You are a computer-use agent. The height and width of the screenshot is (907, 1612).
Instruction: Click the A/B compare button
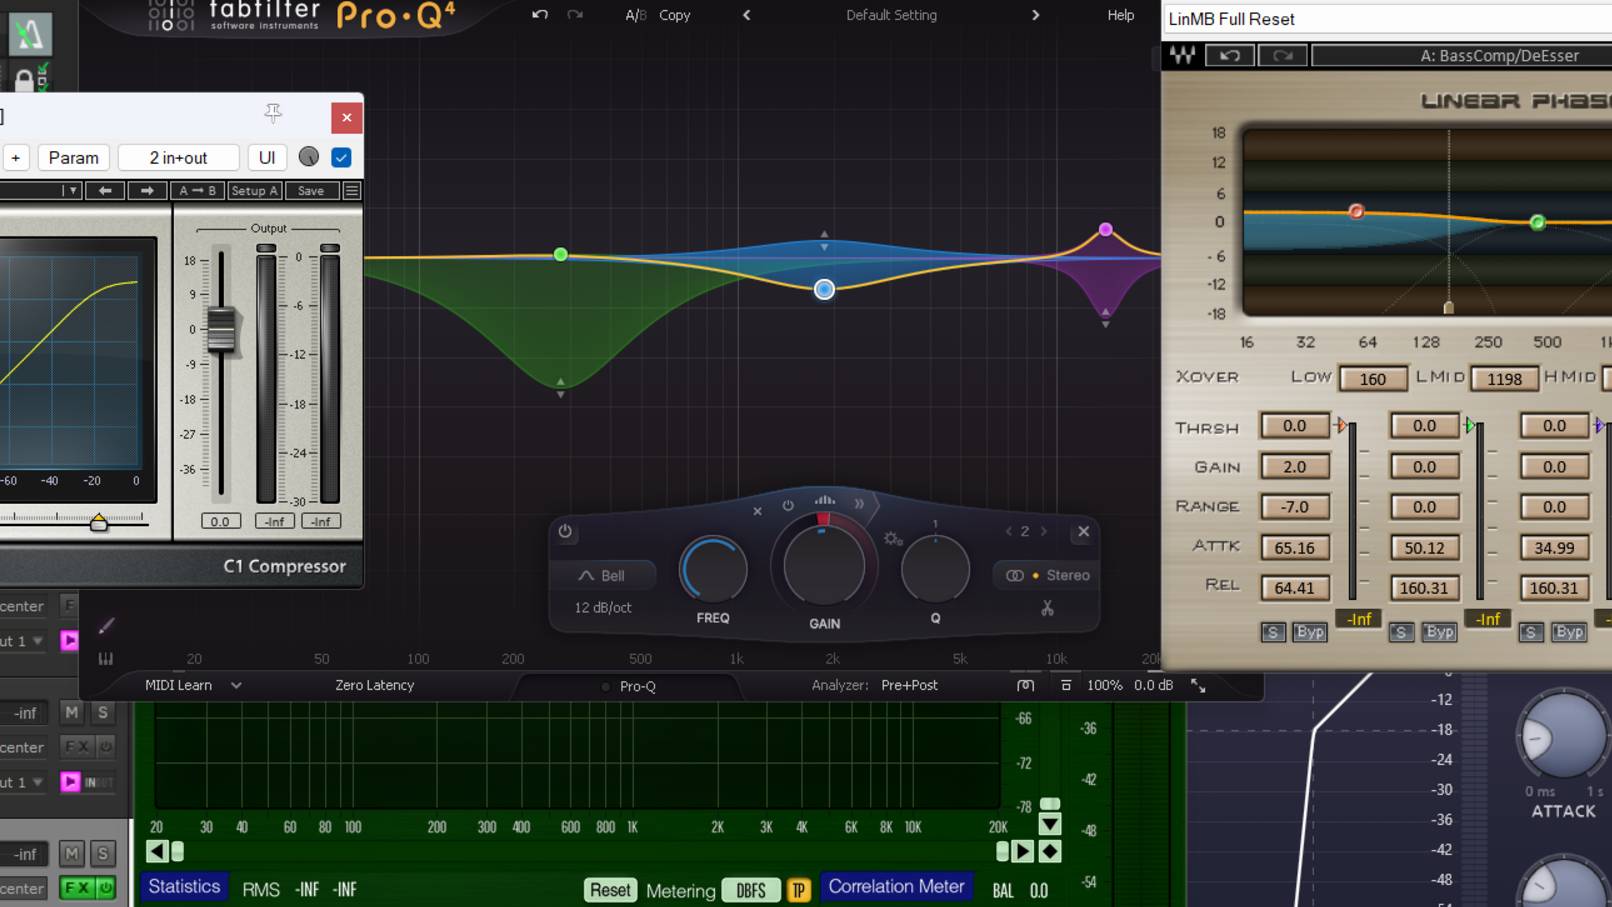pyautogui.click(x=635, y=15)
